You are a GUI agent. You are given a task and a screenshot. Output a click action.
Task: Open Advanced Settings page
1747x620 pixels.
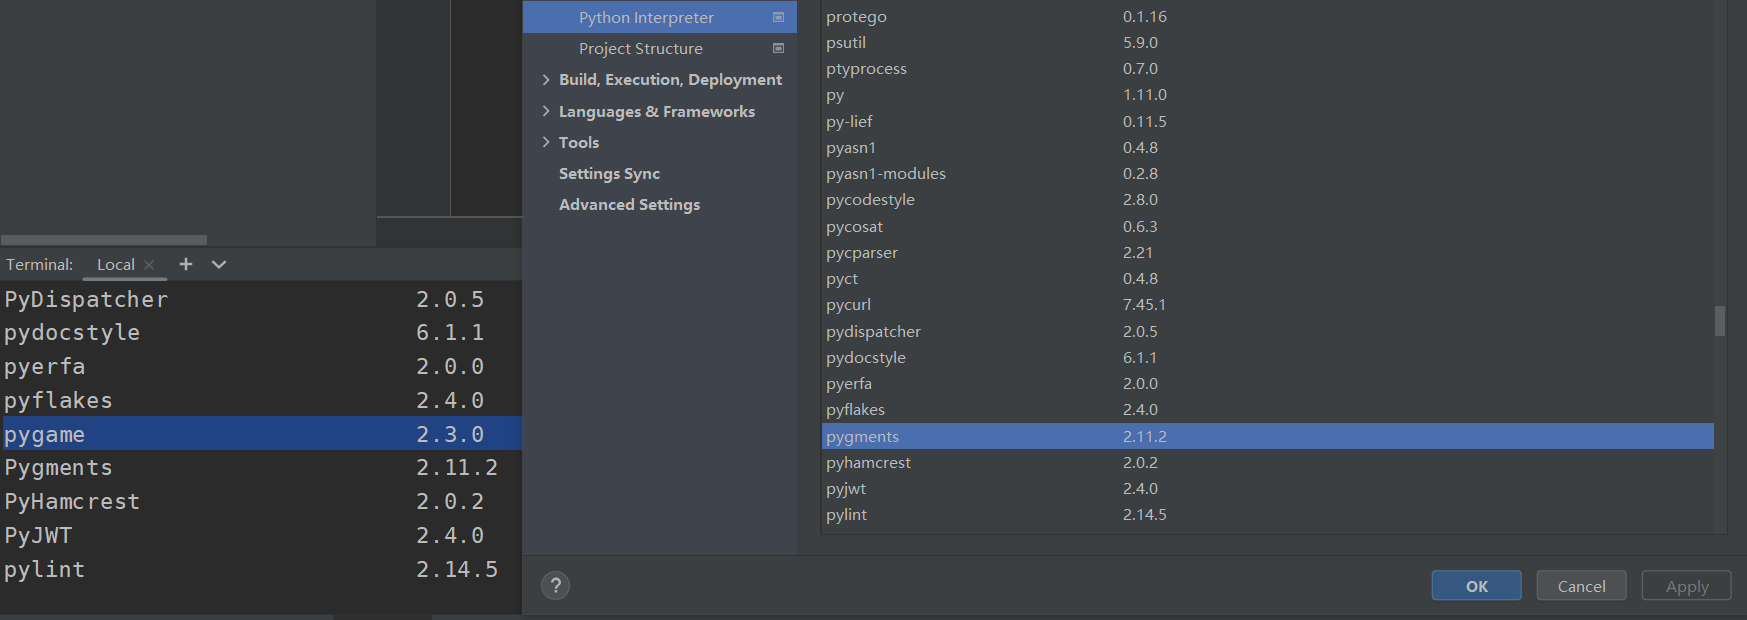629,205
